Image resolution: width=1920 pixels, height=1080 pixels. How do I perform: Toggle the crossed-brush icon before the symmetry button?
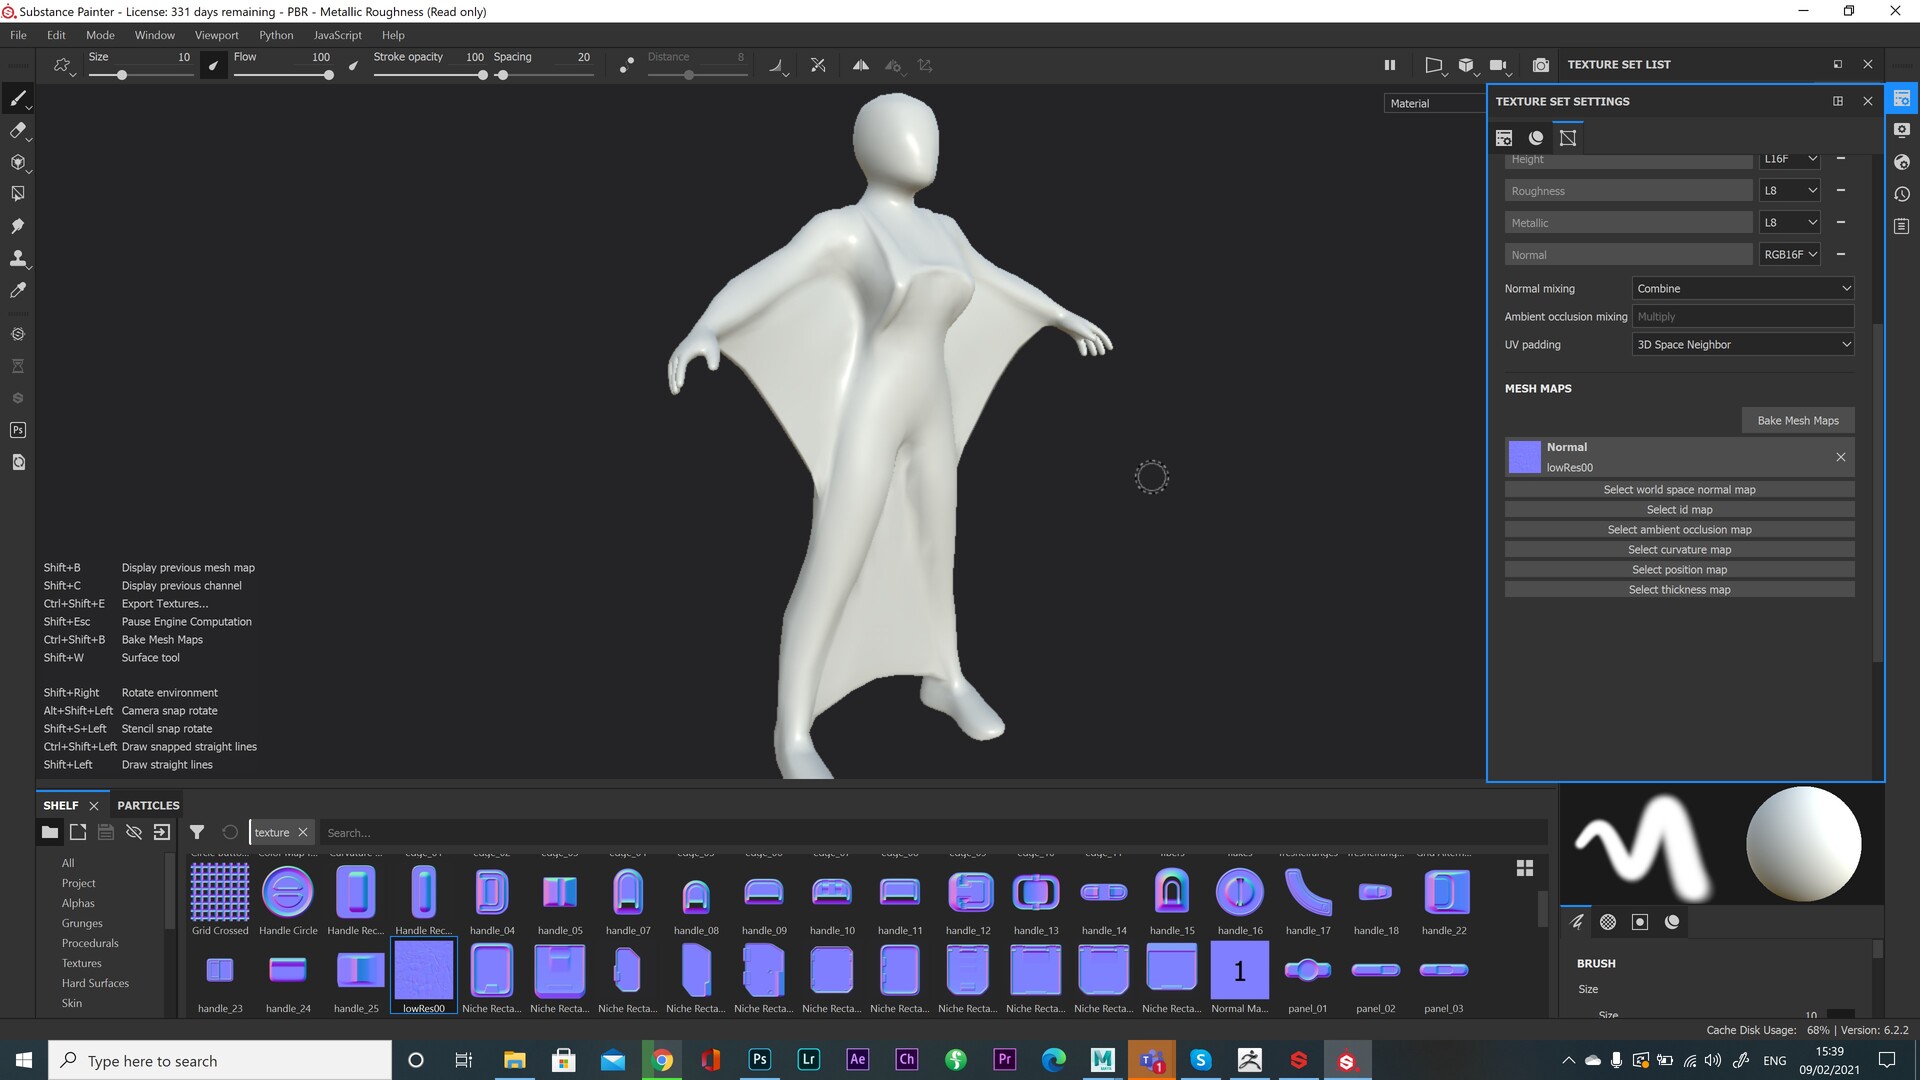[x=818, y=65]
